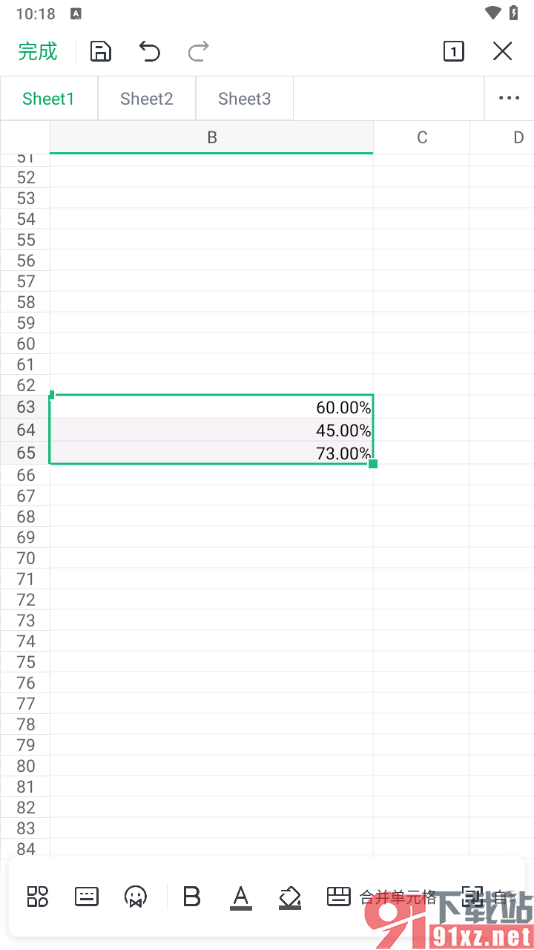534x950 pixels.
Task: Open font color underlined A tool
Action: click(241, 897)
